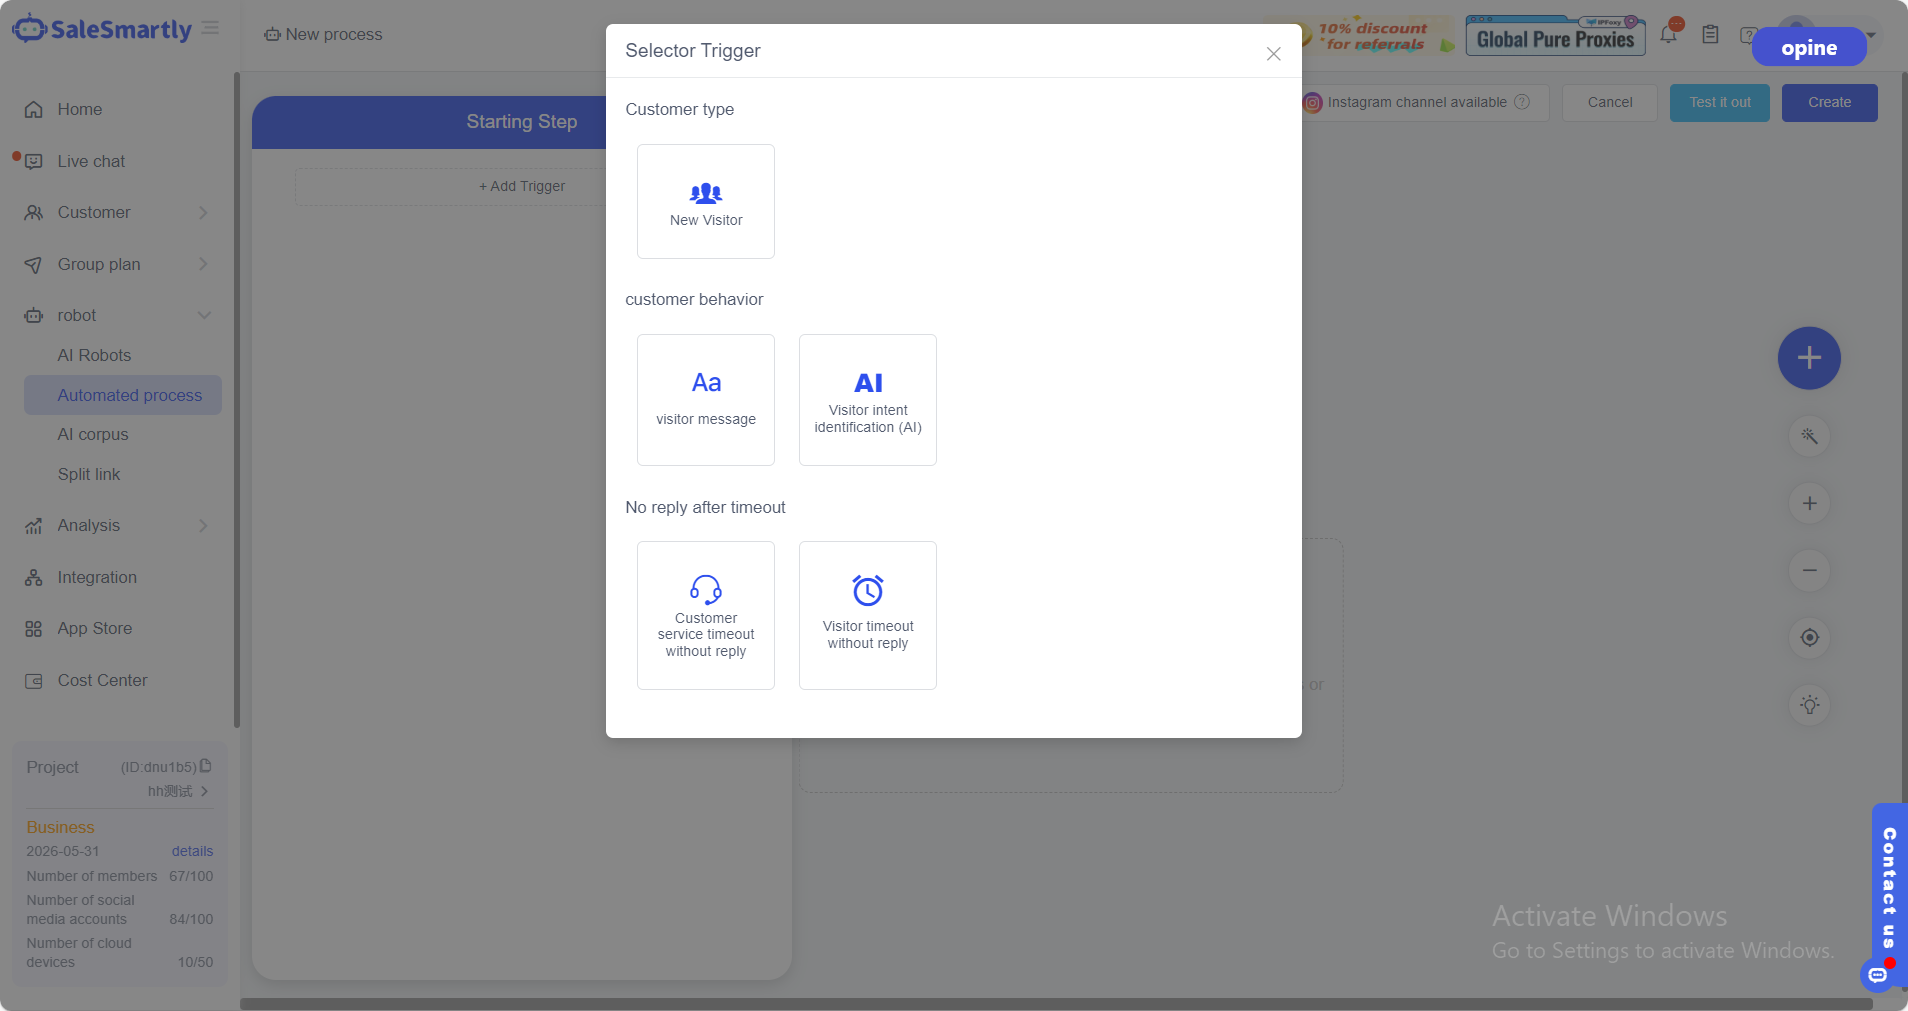Collapse sidebar with hamburger icon

pos(210,28)
